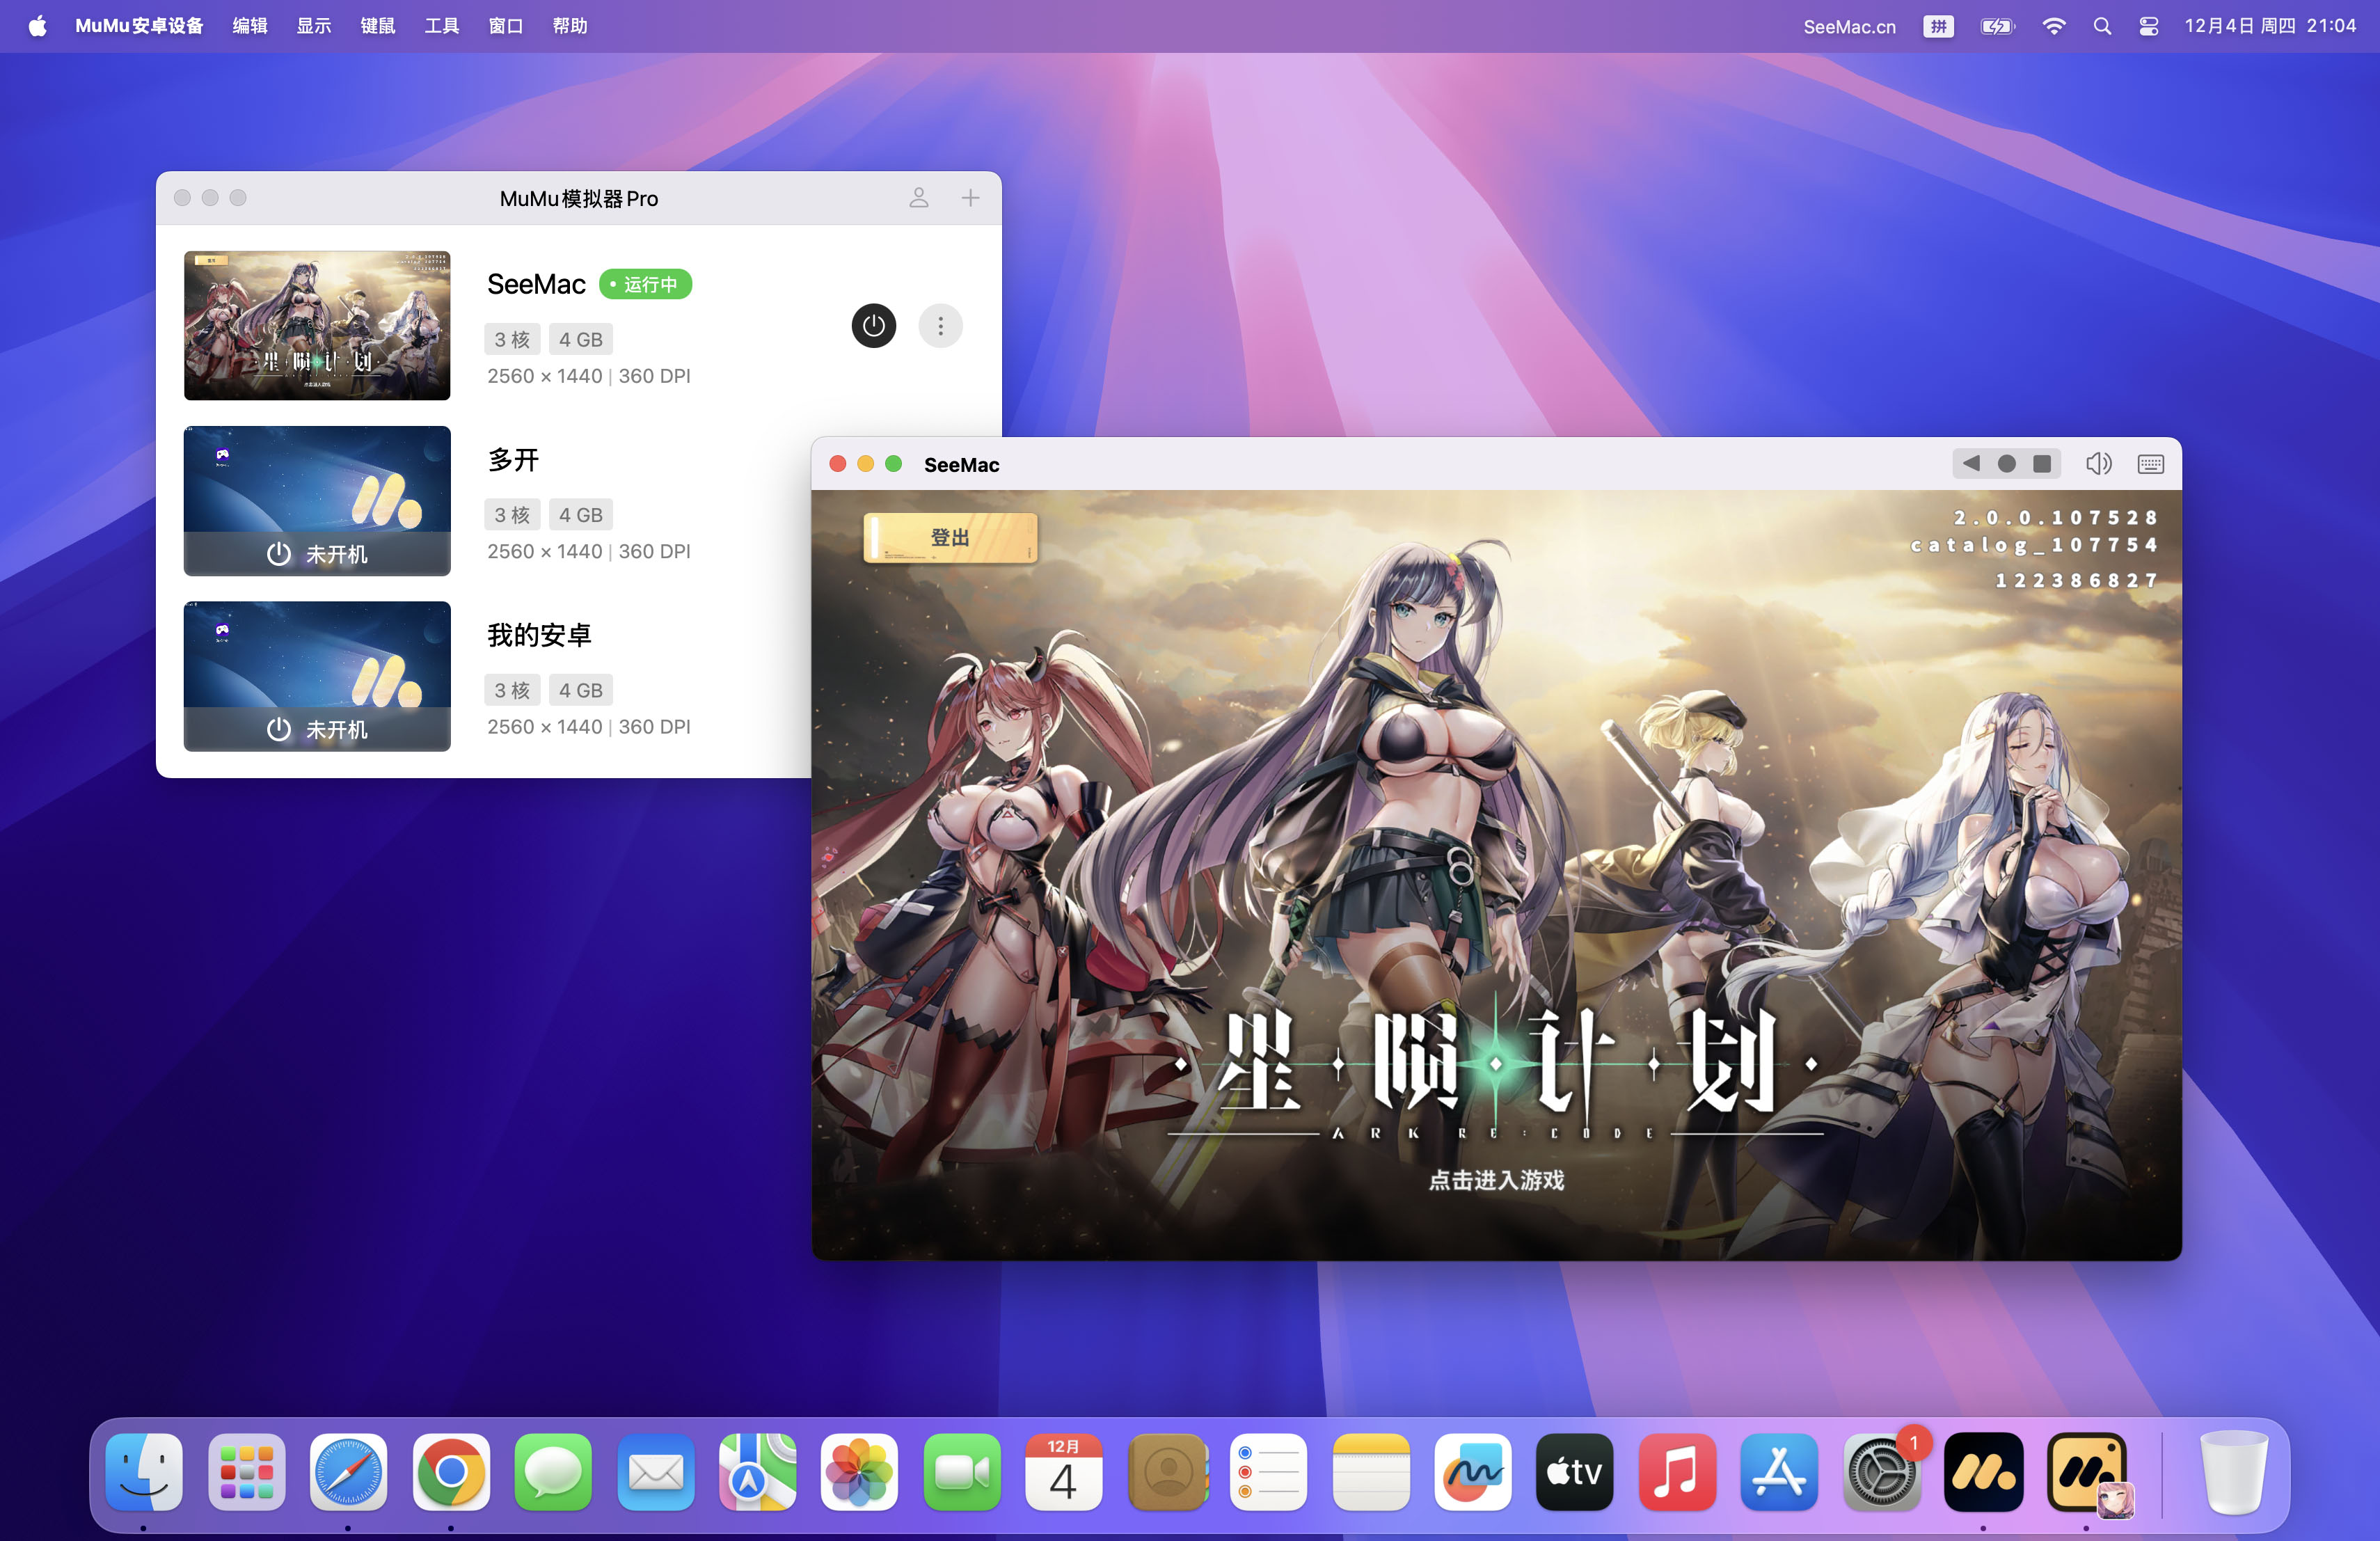This screenshot has height=1541, width=2380.
Task: Open the MuMu app icon in Dock
Action: tap(1983, 1472)
